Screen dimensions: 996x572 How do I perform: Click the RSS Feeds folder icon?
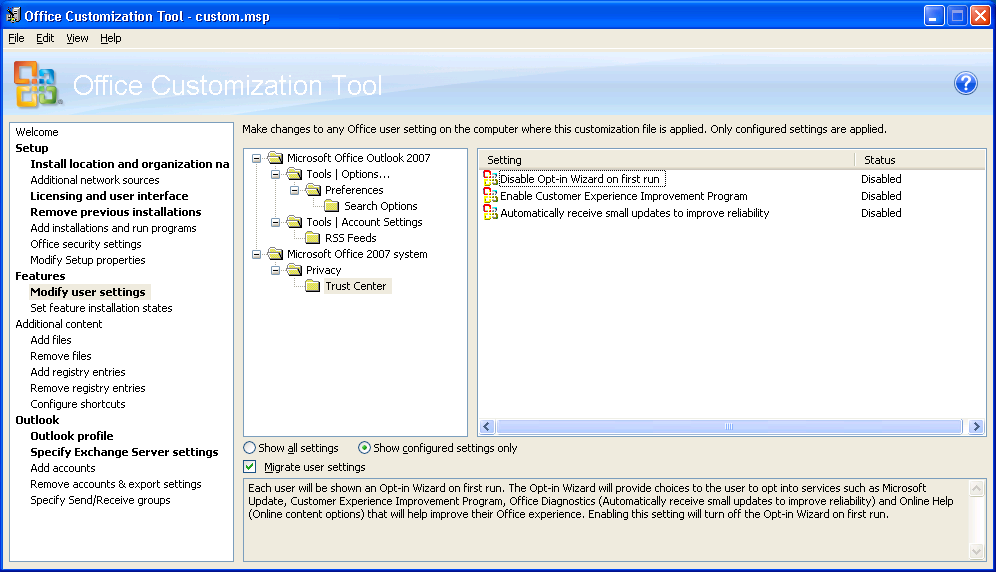click(x=313, y=238)
